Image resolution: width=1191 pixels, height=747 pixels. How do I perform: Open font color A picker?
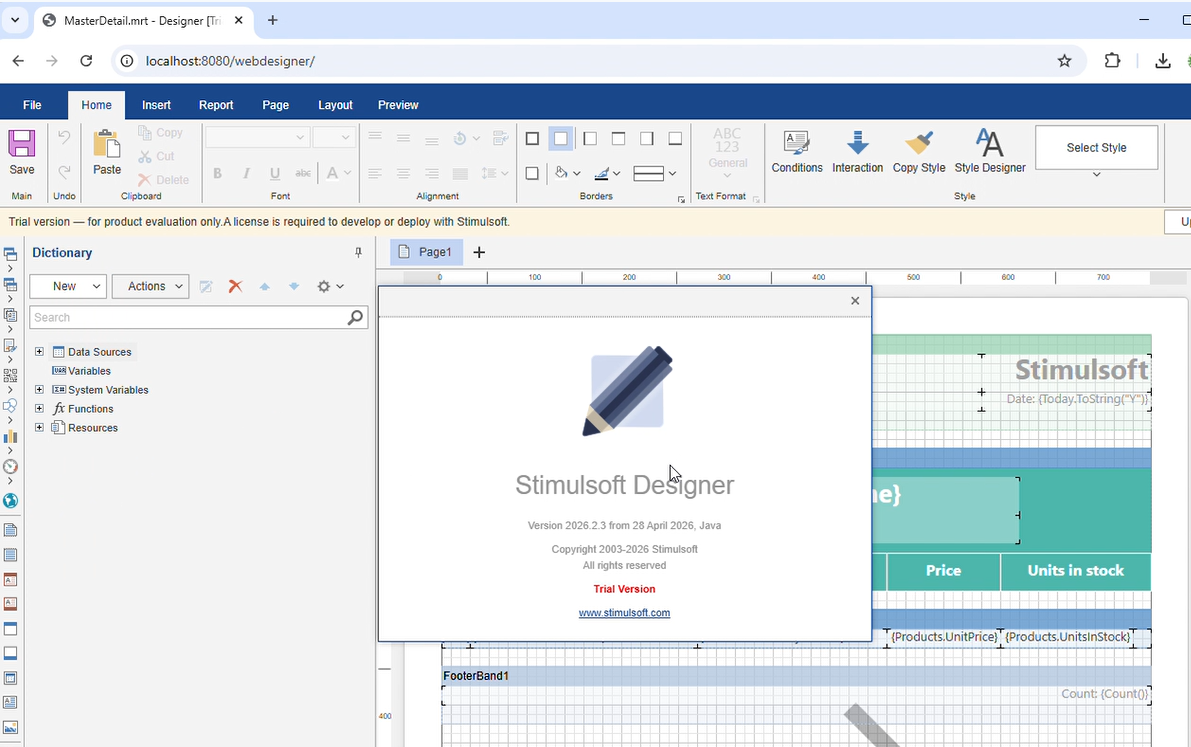[x=339, y=173]
